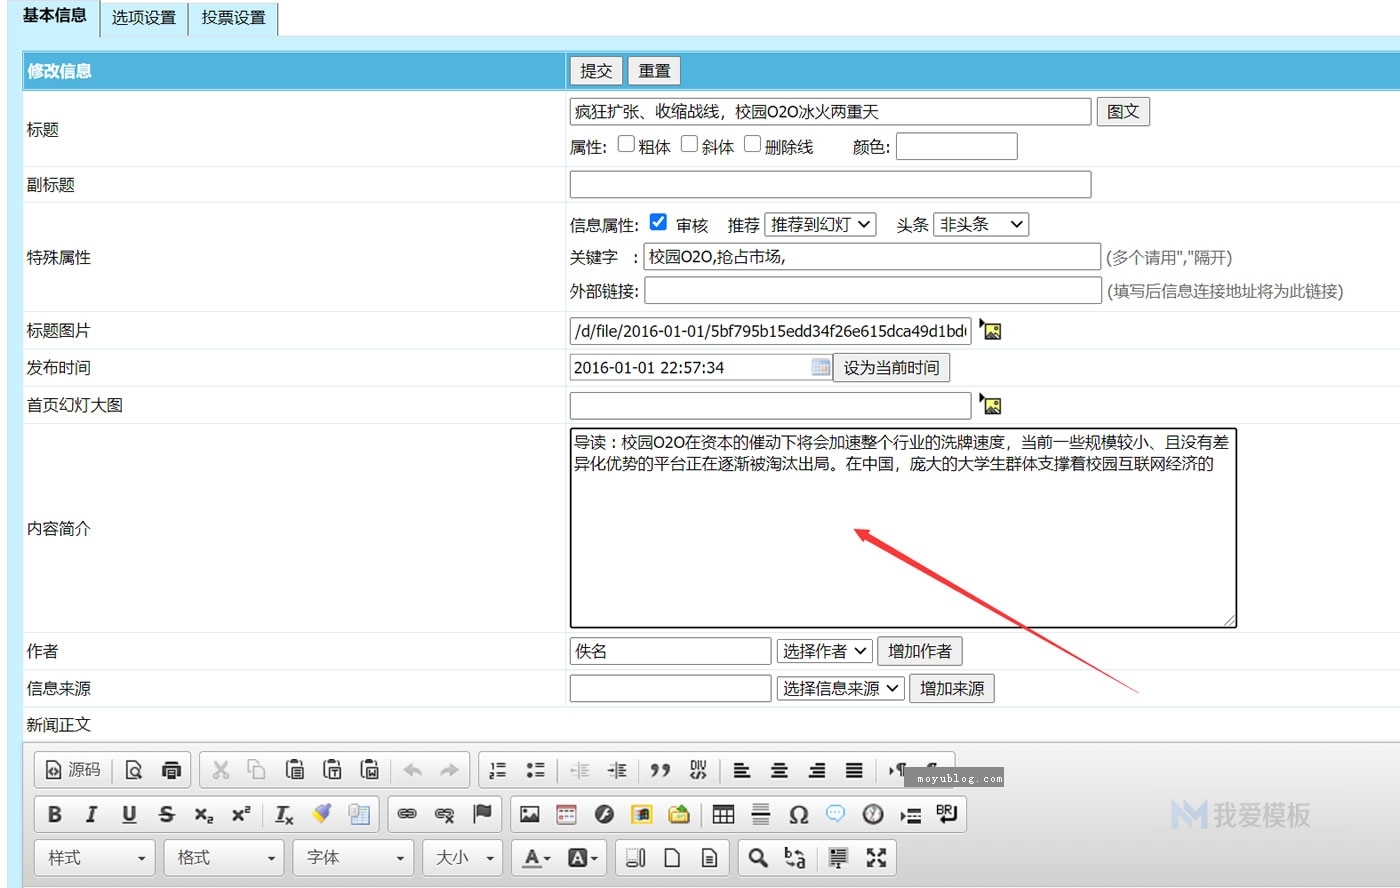Click the 图文 button beside title

[1123, 111]
